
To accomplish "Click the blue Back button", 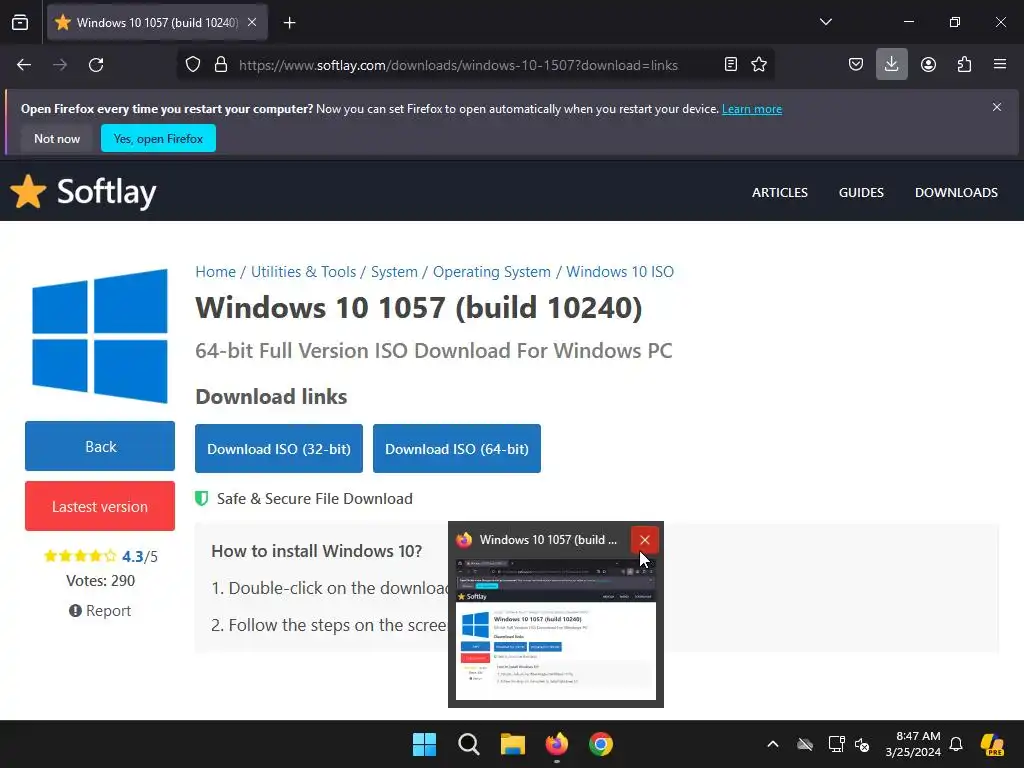I will 100,446.
